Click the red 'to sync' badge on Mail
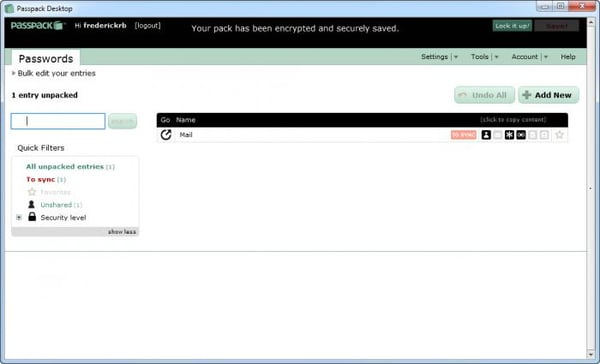The height and width of the screenshot is (364, 600). (x=463, y=135)
